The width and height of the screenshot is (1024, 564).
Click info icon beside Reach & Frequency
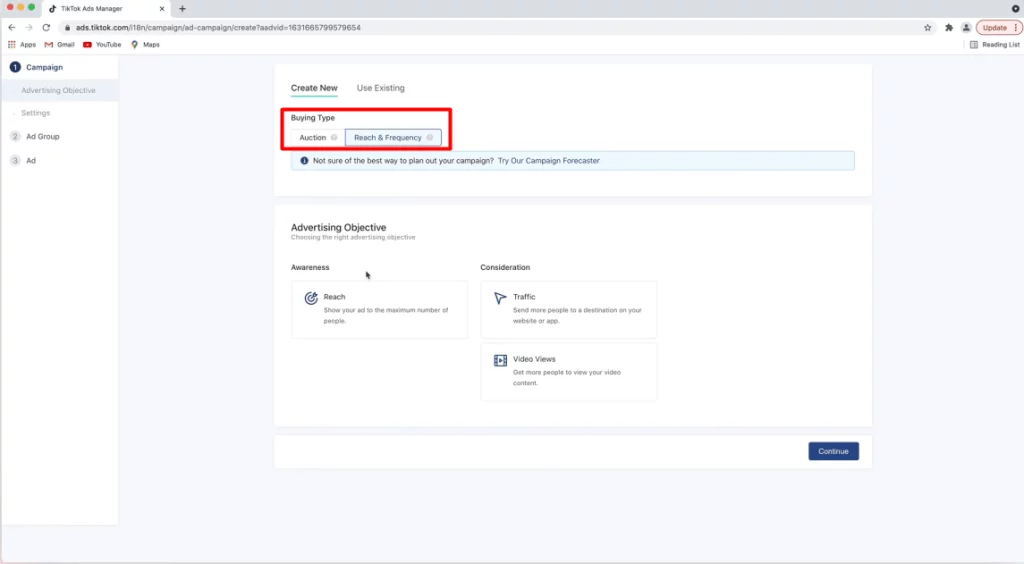coord(430,138)
